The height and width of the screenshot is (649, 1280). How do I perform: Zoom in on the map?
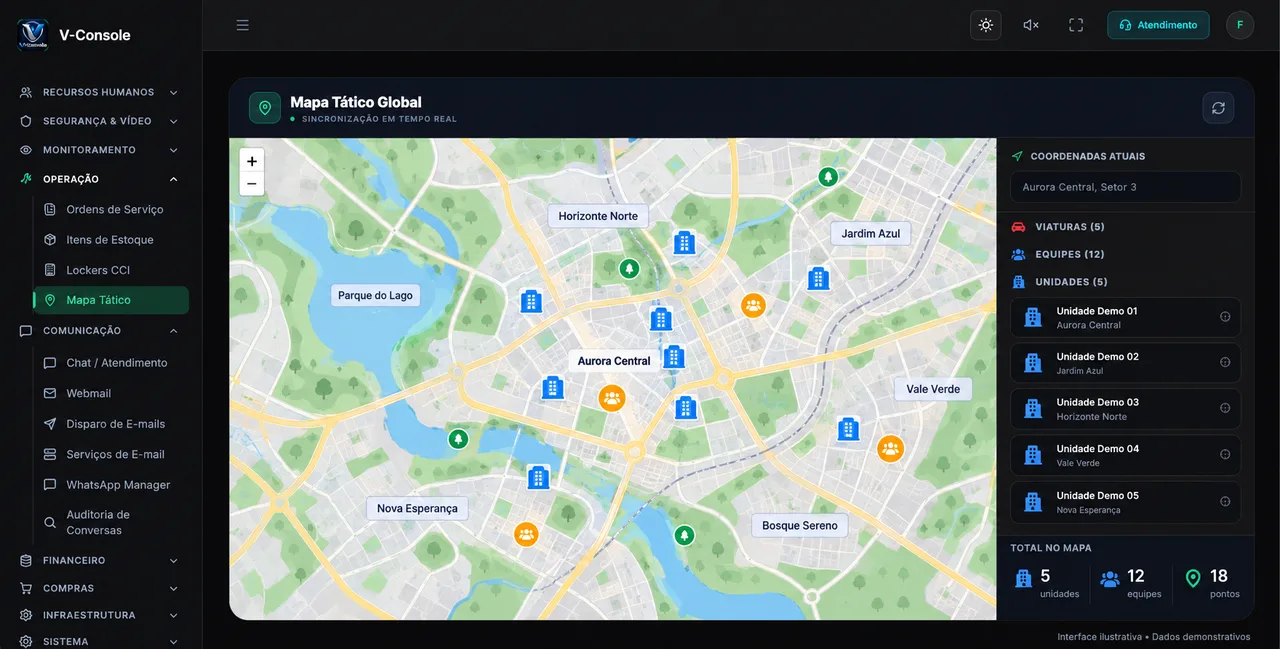click(252, 161)
